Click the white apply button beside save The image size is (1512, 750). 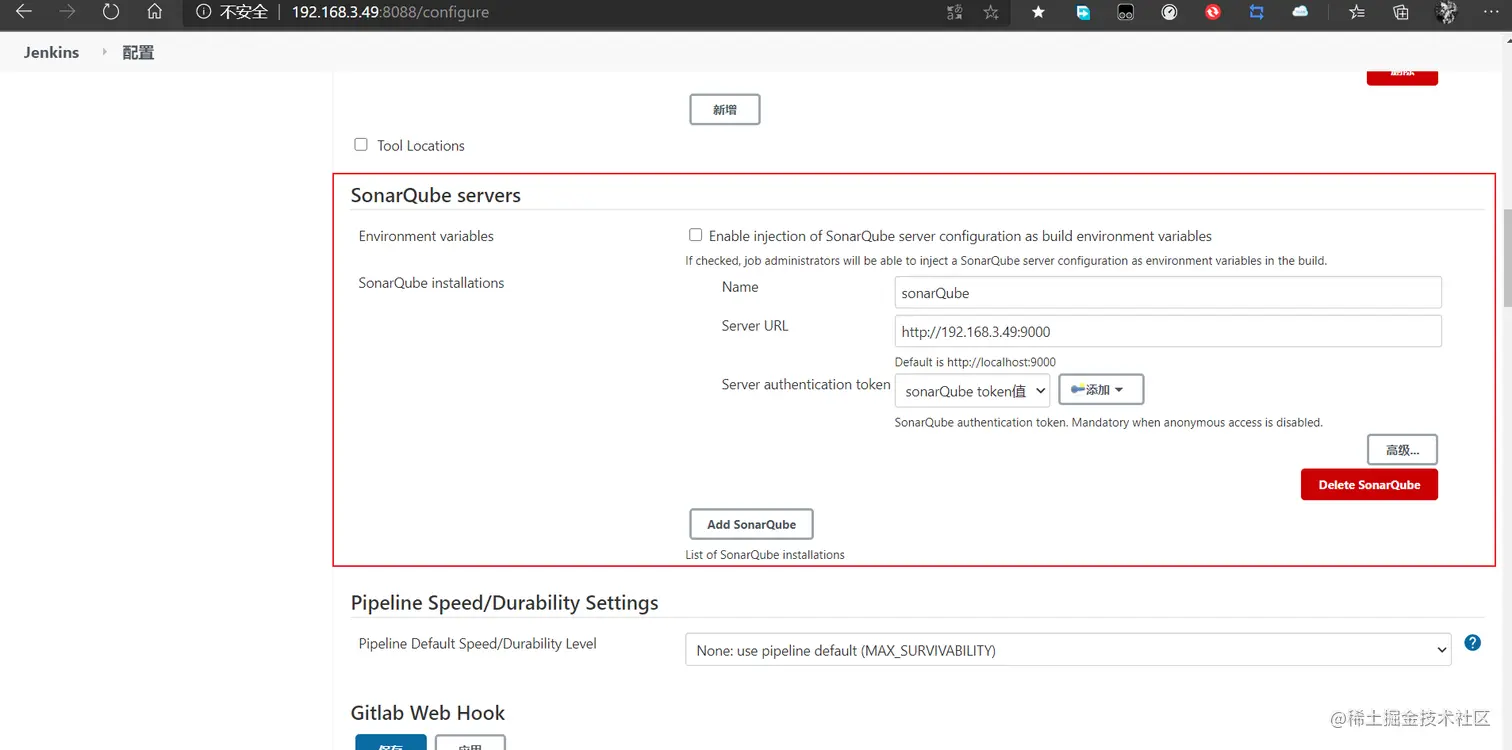click(x=470, y=743)
